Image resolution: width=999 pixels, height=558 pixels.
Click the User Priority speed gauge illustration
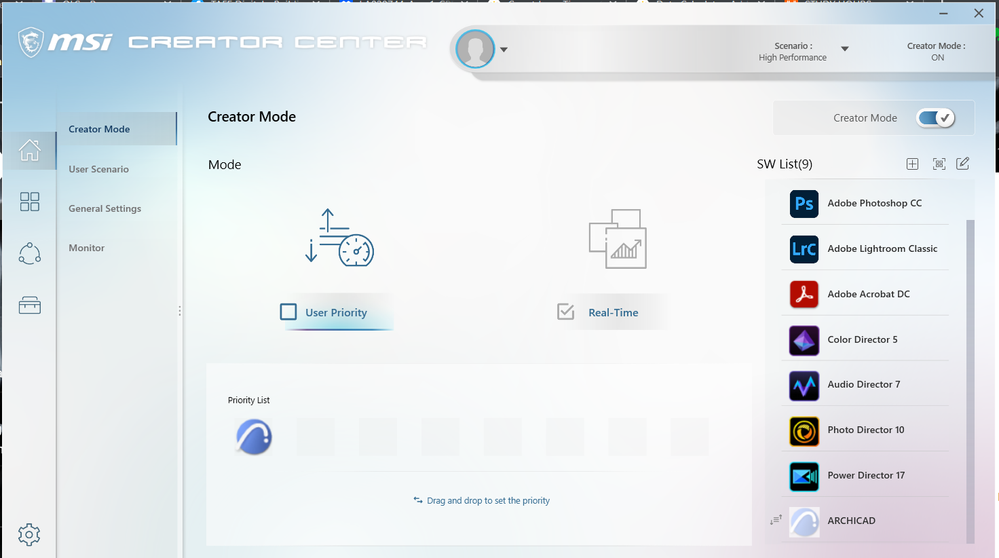339,238
